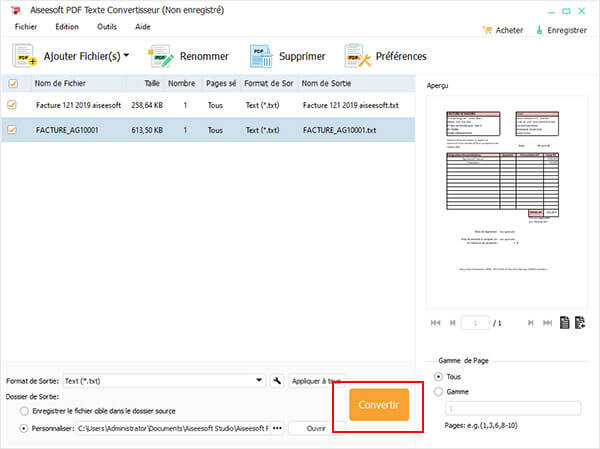Click the Renommer toolbar icon

(161, 56)
